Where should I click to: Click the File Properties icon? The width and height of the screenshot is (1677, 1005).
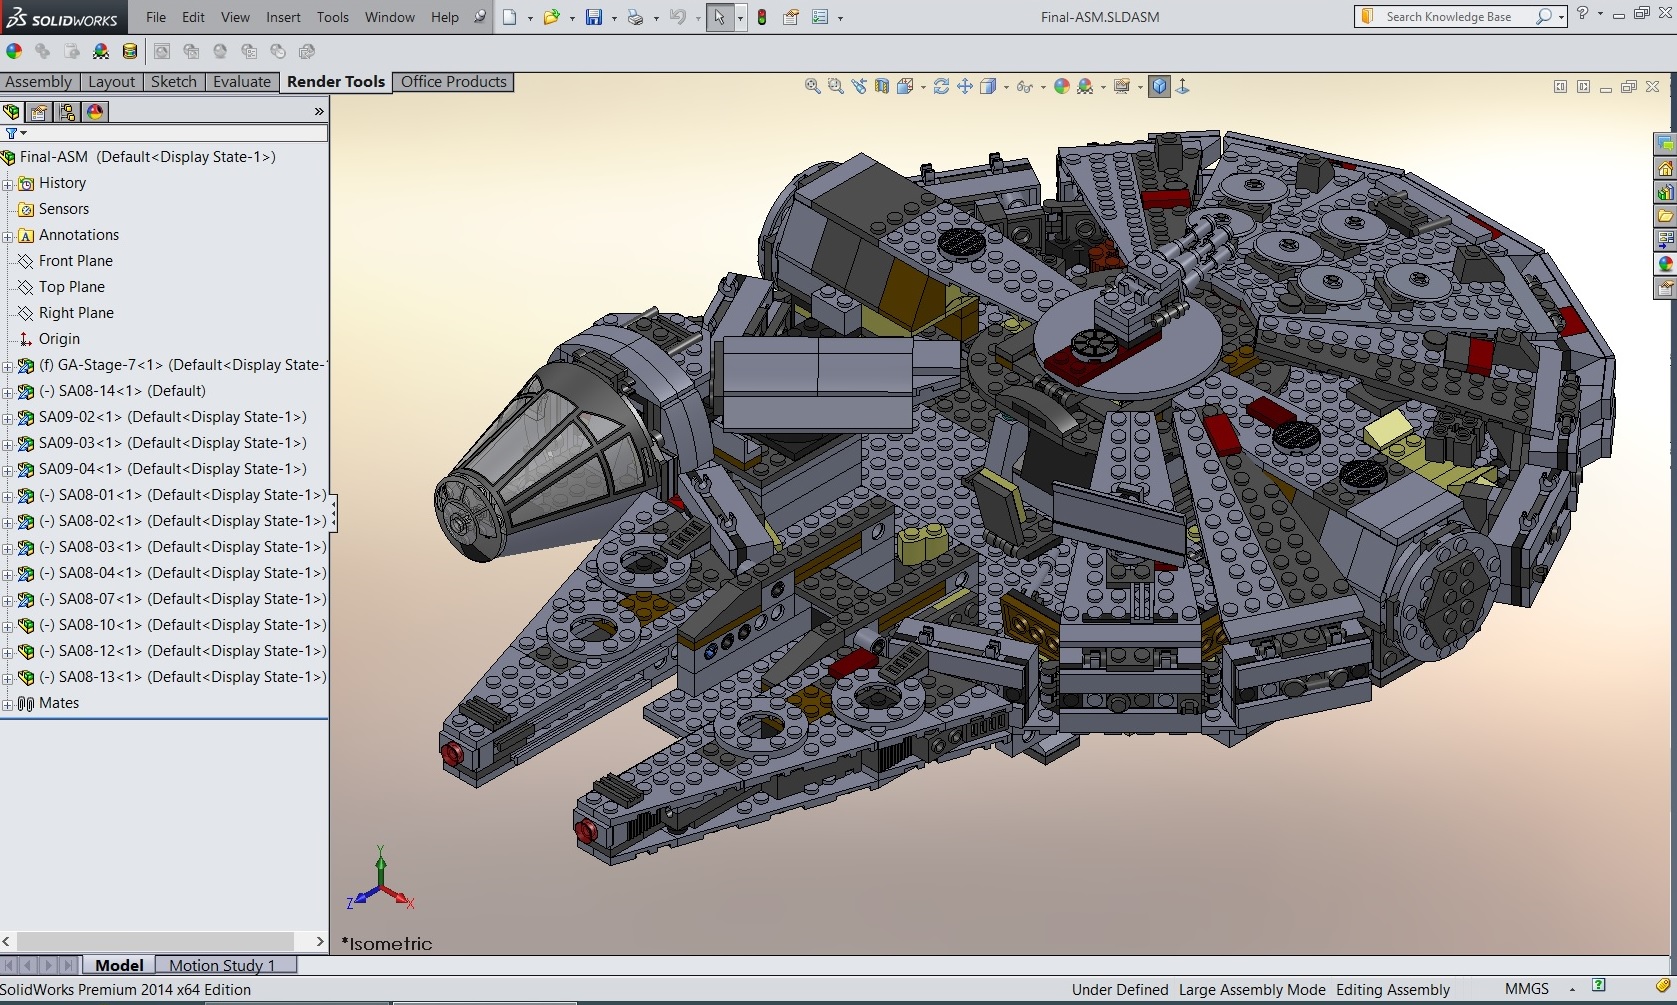pyautogui.click(x=791, y=17)
